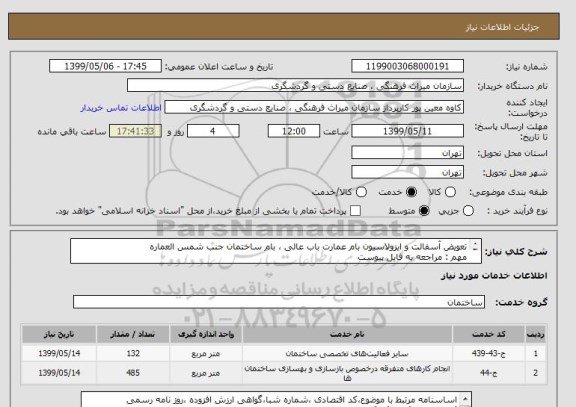Screen dimensions: 576x407
Task: Click service code ج-43-439 cell
Action: coord(489,353)
